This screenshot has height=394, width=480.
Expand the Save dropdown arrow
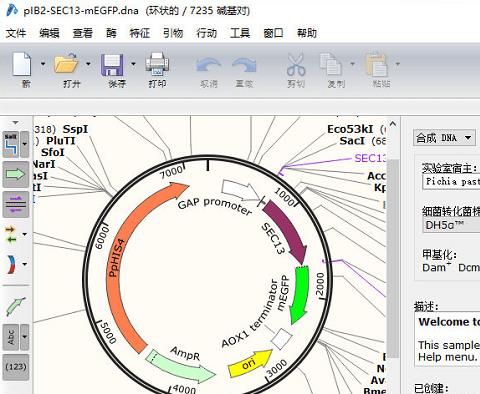click(133, 63)
